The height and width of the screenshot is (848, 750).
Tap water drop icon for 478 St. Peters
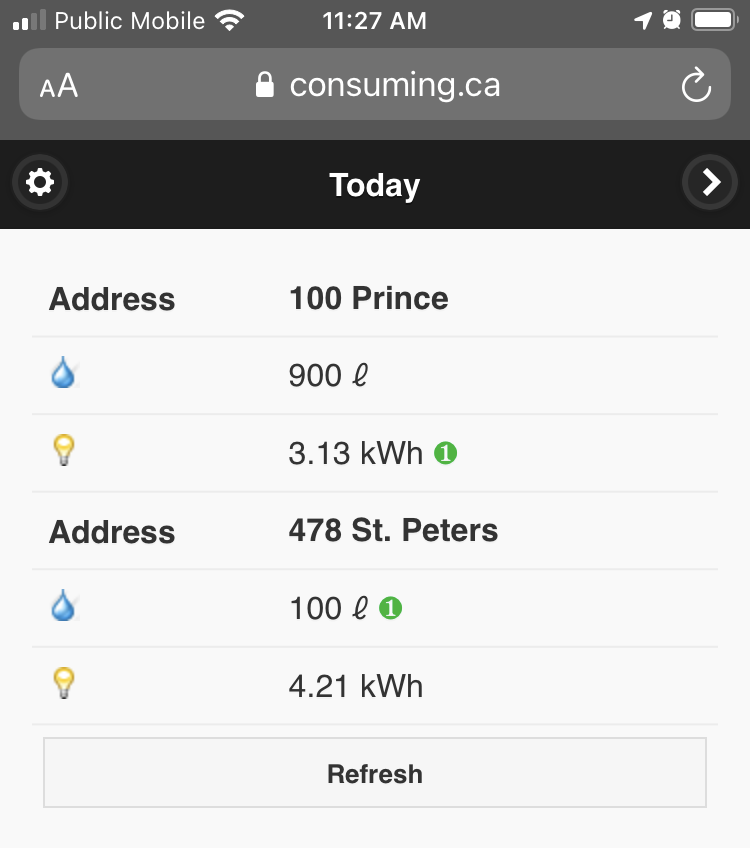pos(63,605)
